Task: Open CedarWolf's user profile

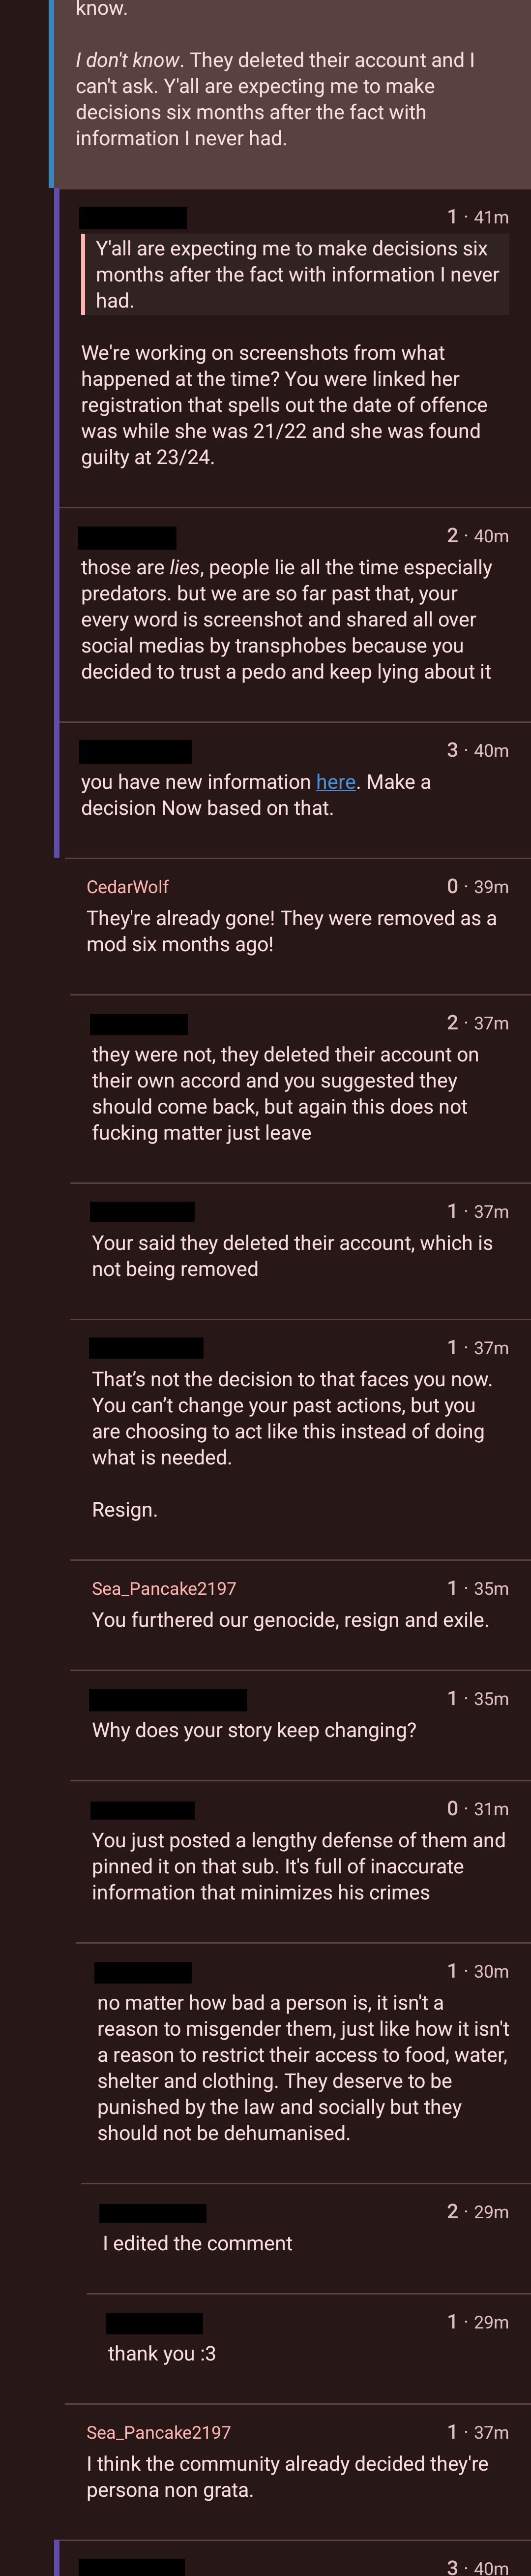Action: [x=127, y=887]
